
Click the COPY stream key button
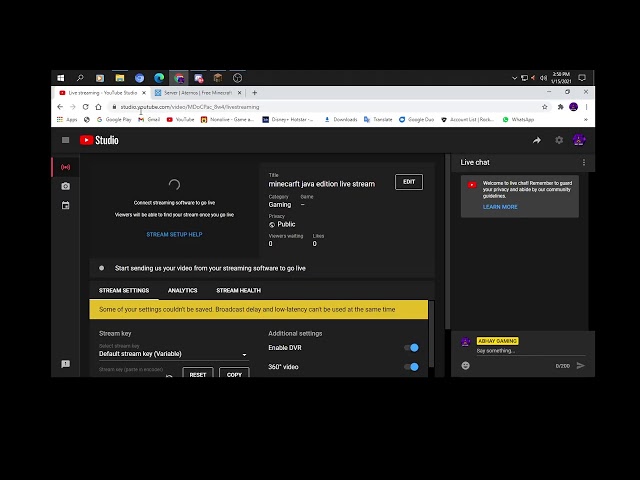pos(234,373)
